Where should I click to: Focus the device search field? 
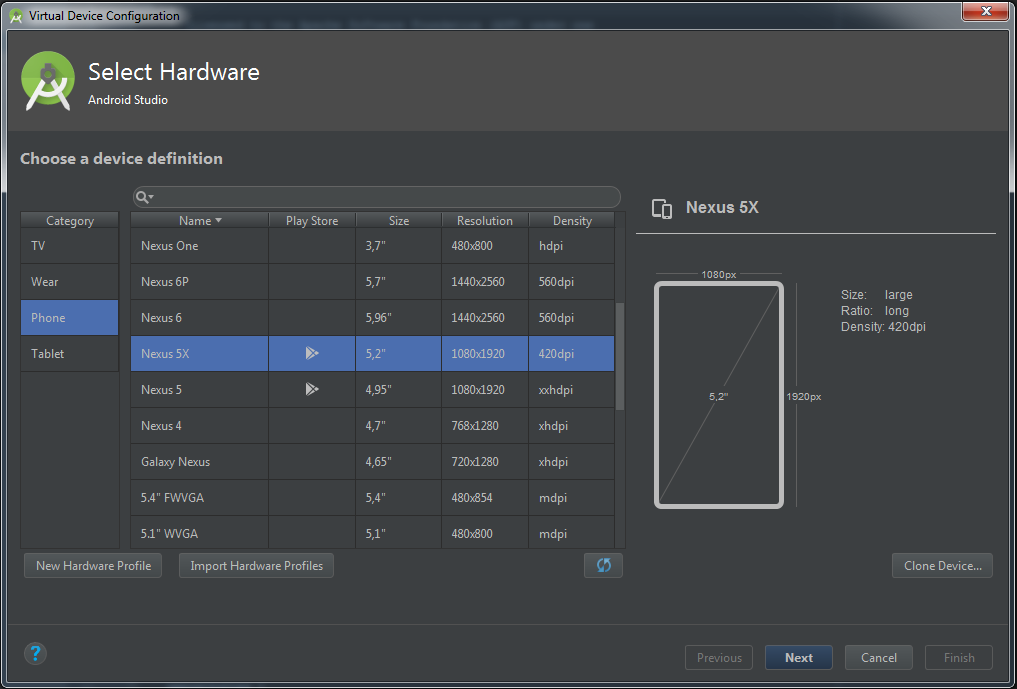click(x=377, y=197)
